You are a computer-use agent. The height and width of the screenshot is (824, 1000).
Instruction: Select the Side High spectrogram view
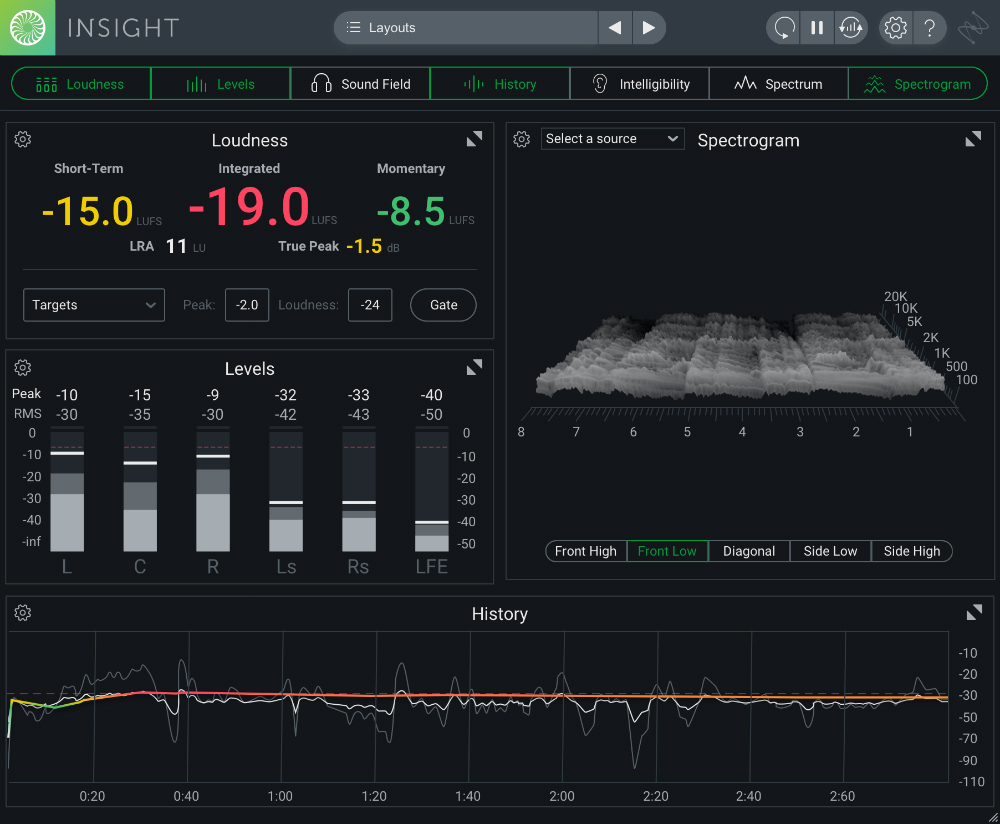[x=911, y=550]
